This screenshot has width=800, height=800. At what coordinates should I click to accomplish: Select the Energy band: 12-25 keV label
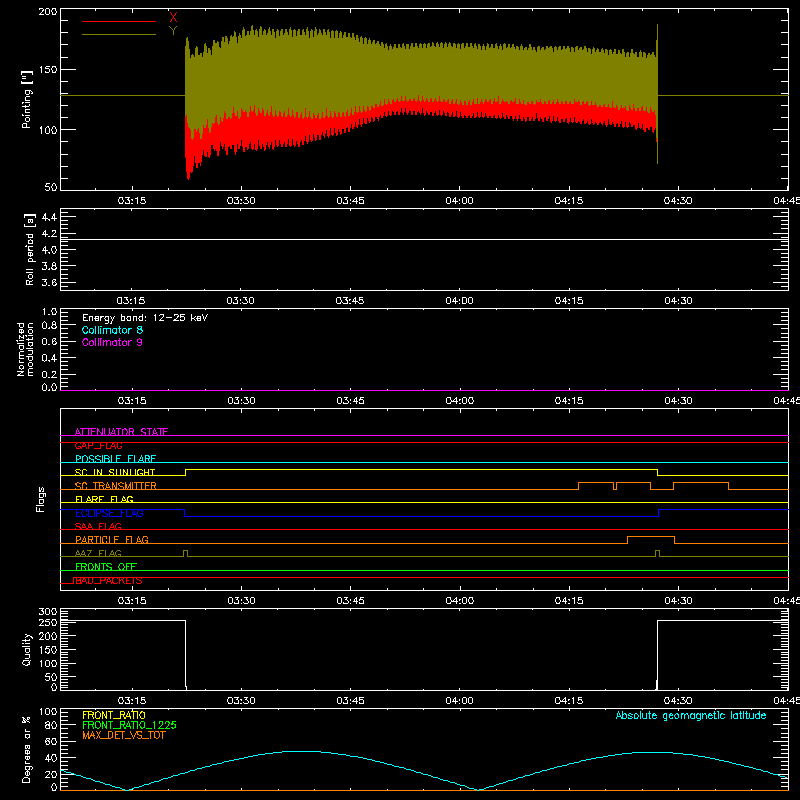145,318
